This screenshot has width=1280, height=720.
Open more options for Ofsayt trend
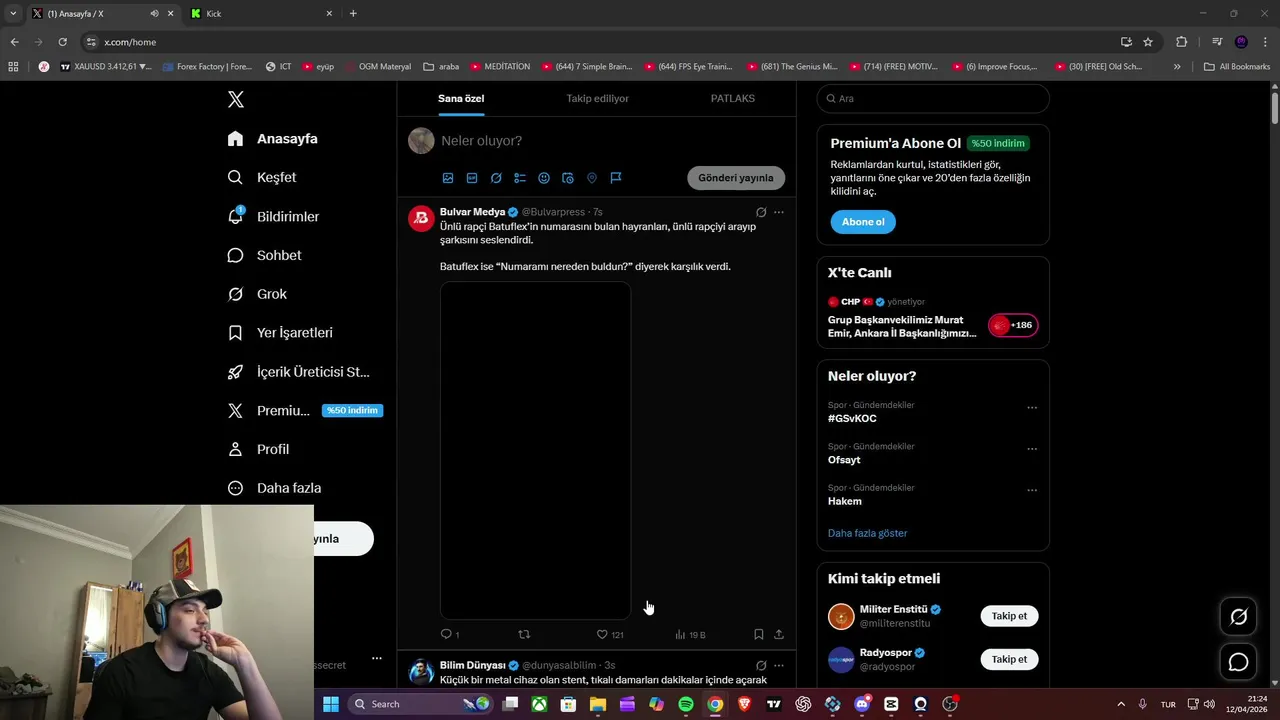(1032, 449)
